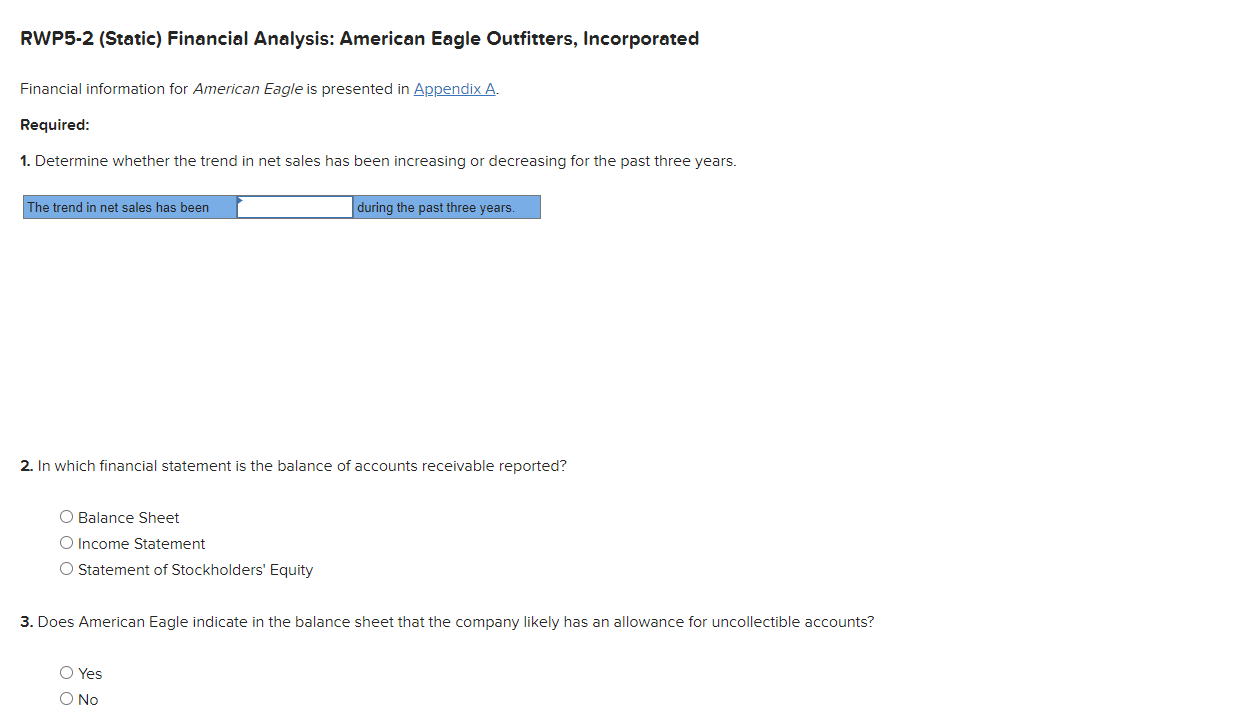Image resolution: width=1247 pixels, height=712 pixels.
Task: Click question 2 about accounts receivable
Action: (293, 465)
